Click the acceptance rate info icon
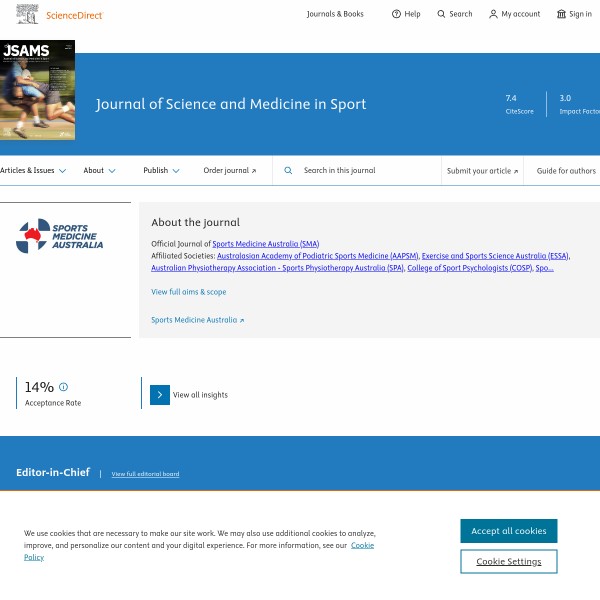This screenshot has width=600, height=600. pos(64,387)
